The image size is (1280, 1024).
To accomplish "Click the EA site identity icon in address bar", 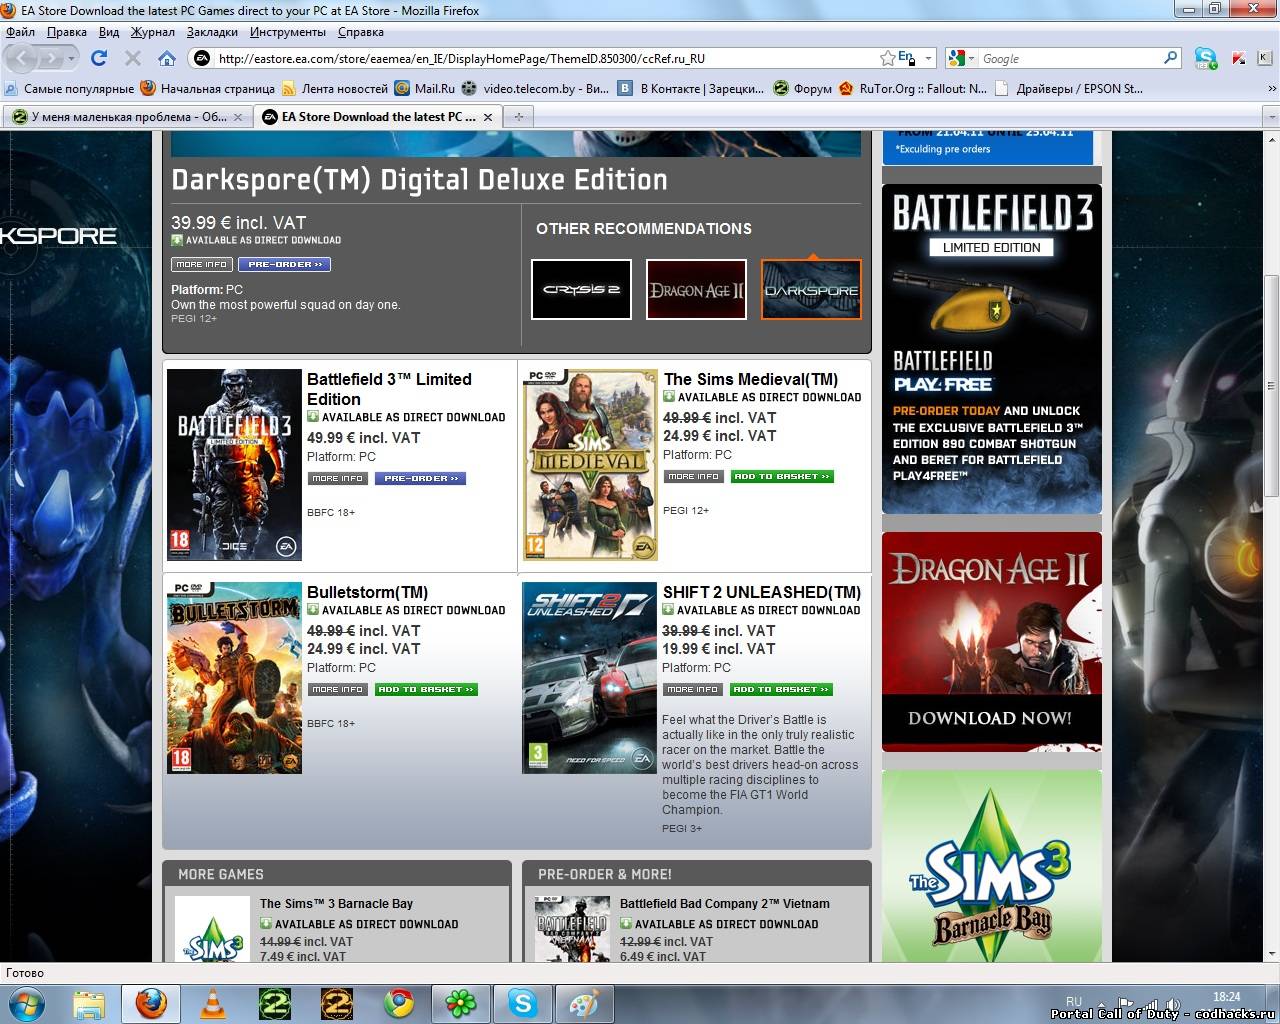I will (x=201, y=58).
